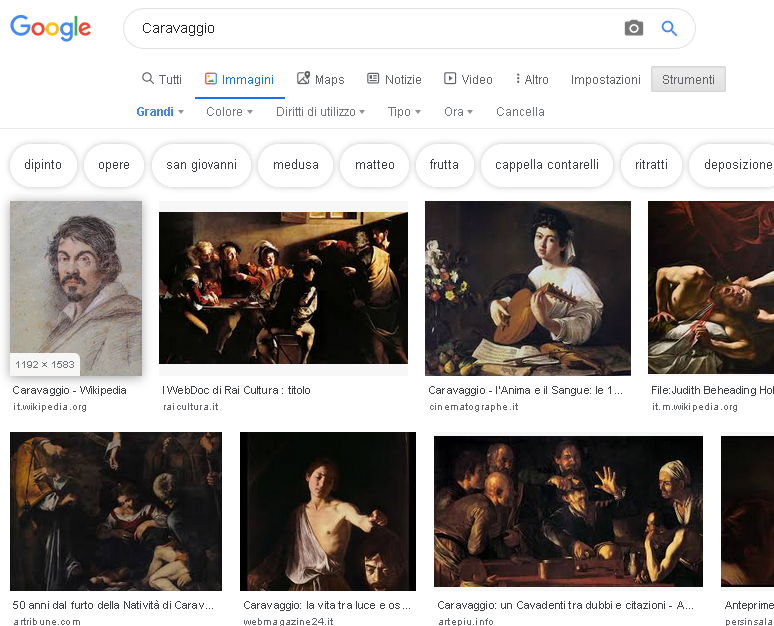Image resolution: width=774 pixels, height=626 pixels.
Task: Select the medusa suggestion chip
Action: click(296, 165)
